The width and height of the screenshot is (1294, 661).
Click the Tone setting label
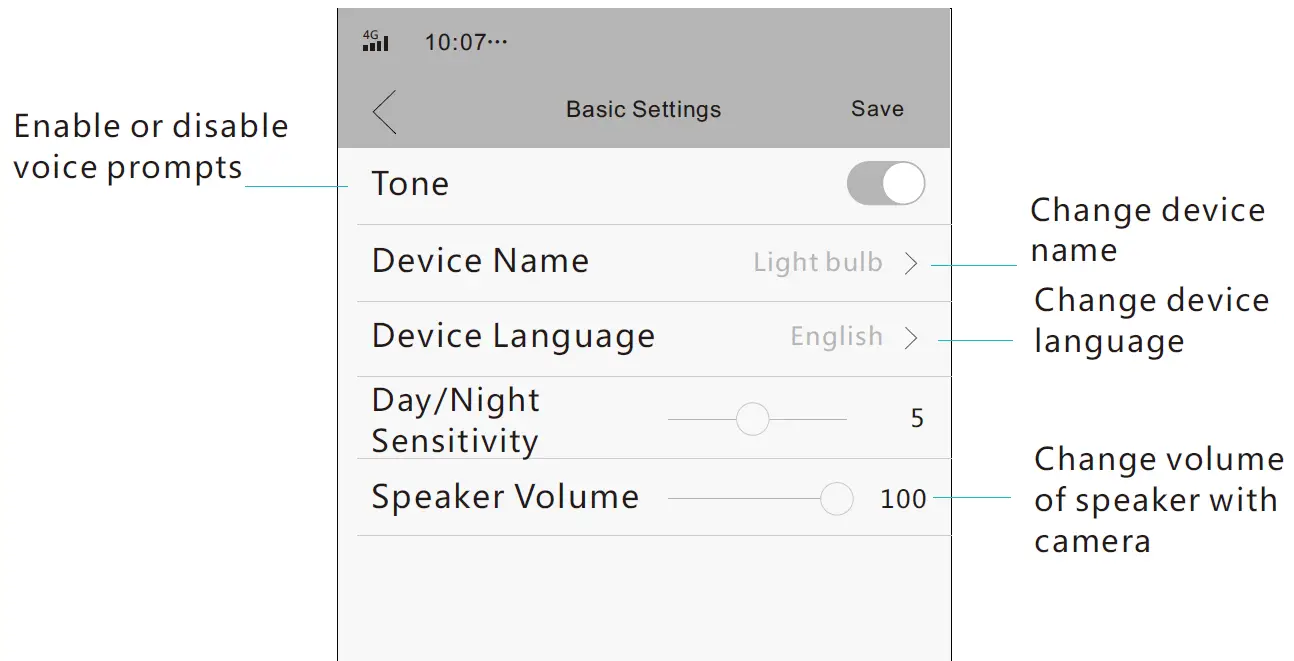pyautogui.click(x=410, y=184)
